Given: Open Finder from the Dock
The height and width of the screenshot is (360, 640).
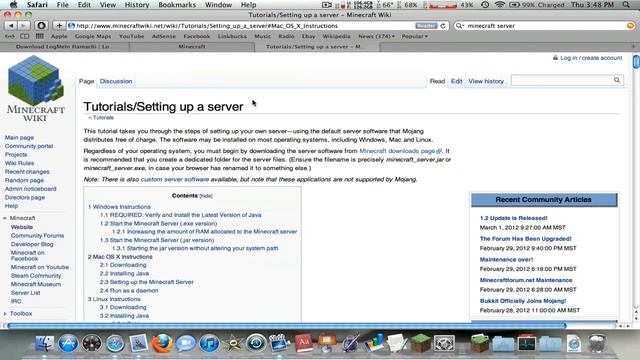Looking at the screenshot, I should [x=44, y=343].
